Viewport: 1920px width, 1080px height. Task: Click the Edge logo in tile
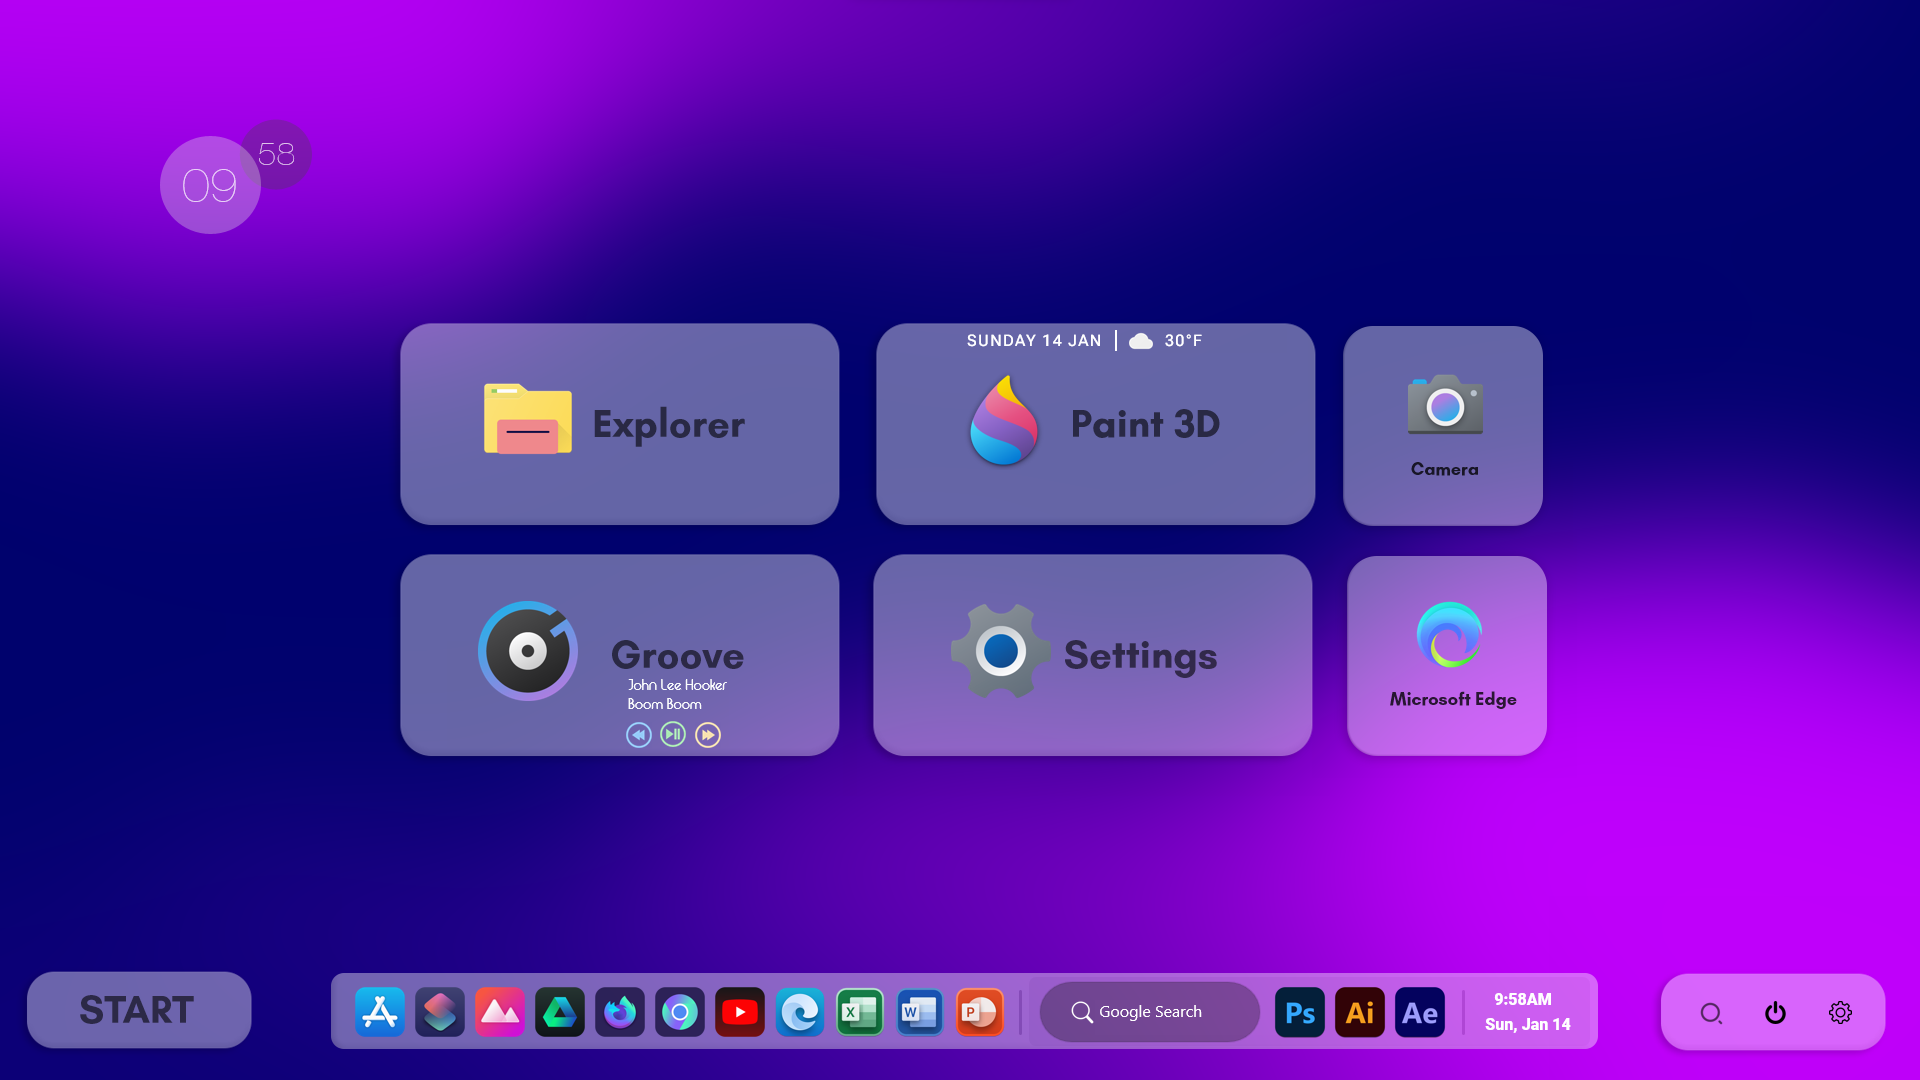[1449, 635]
